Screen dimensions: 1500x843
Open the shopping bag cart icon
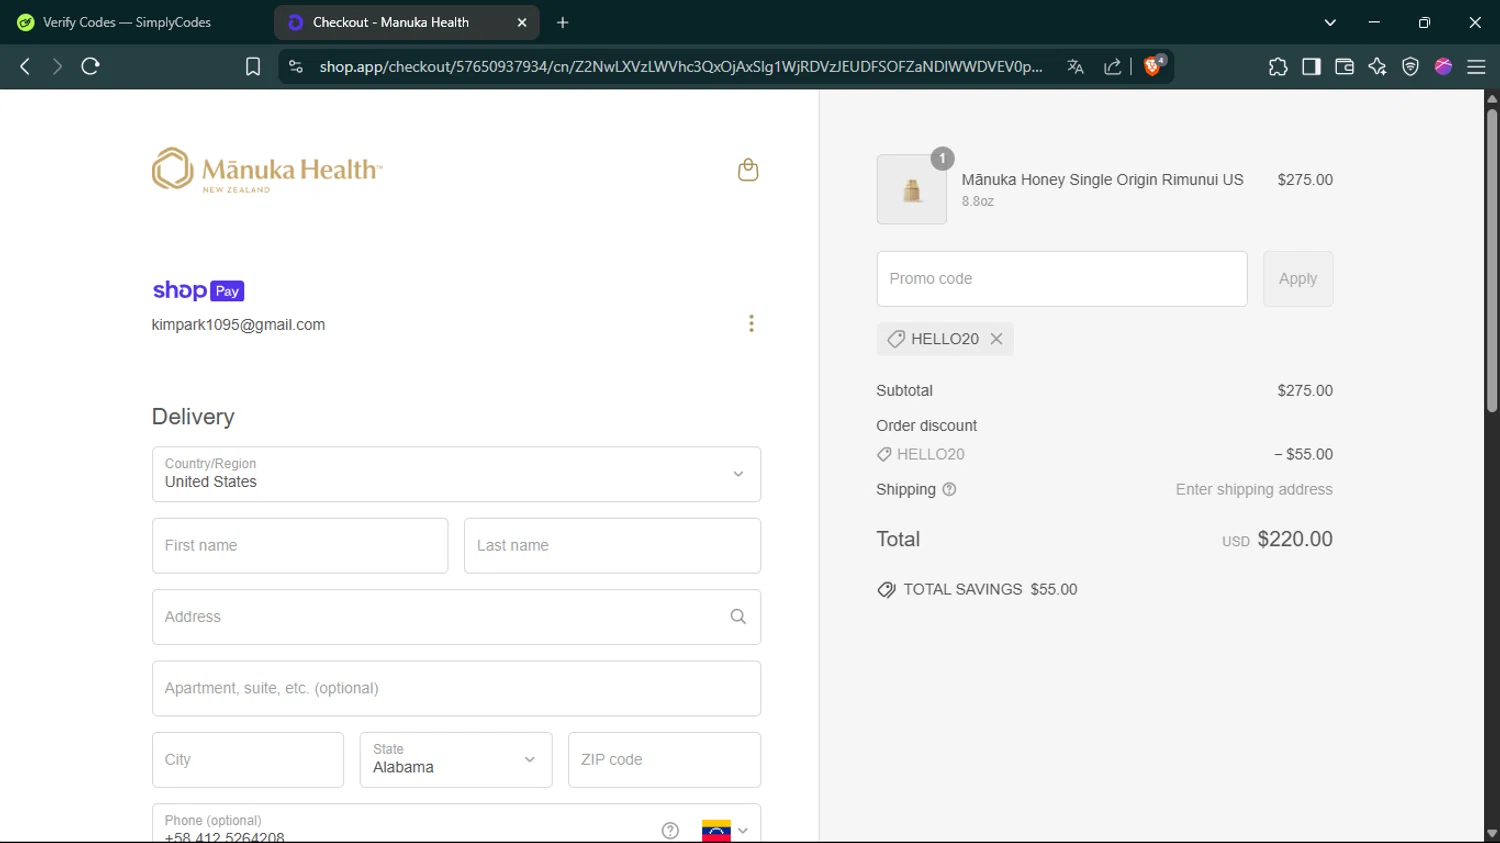coord(748,170)
